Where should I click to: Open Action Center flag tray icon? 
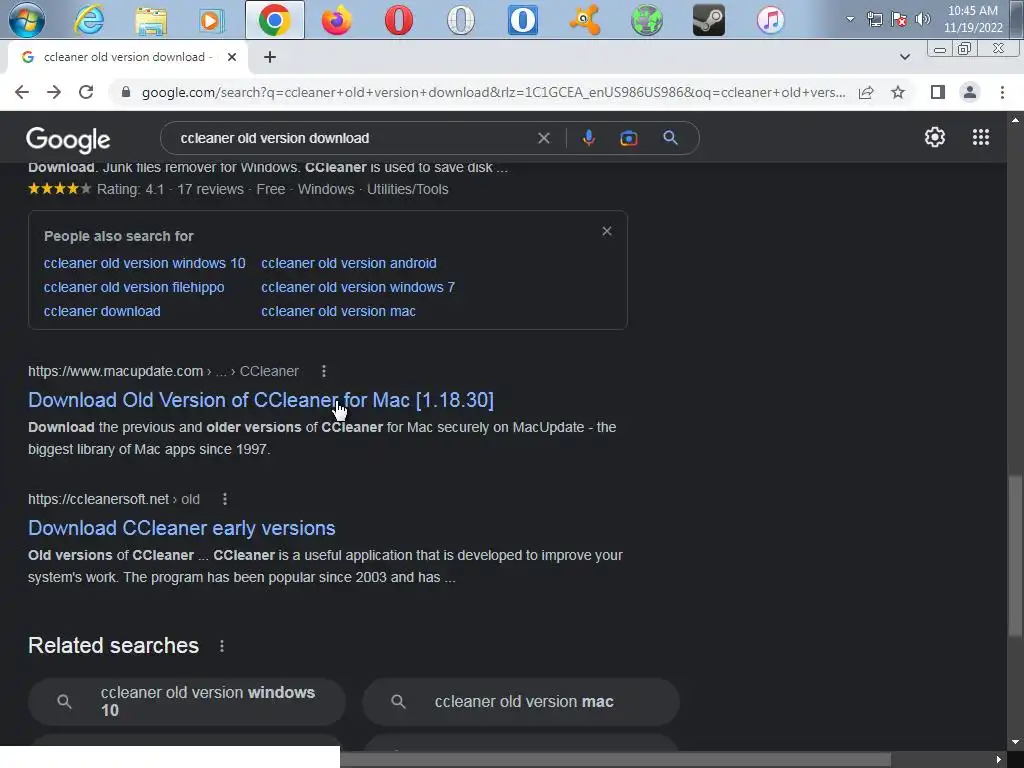click(899, 19)
